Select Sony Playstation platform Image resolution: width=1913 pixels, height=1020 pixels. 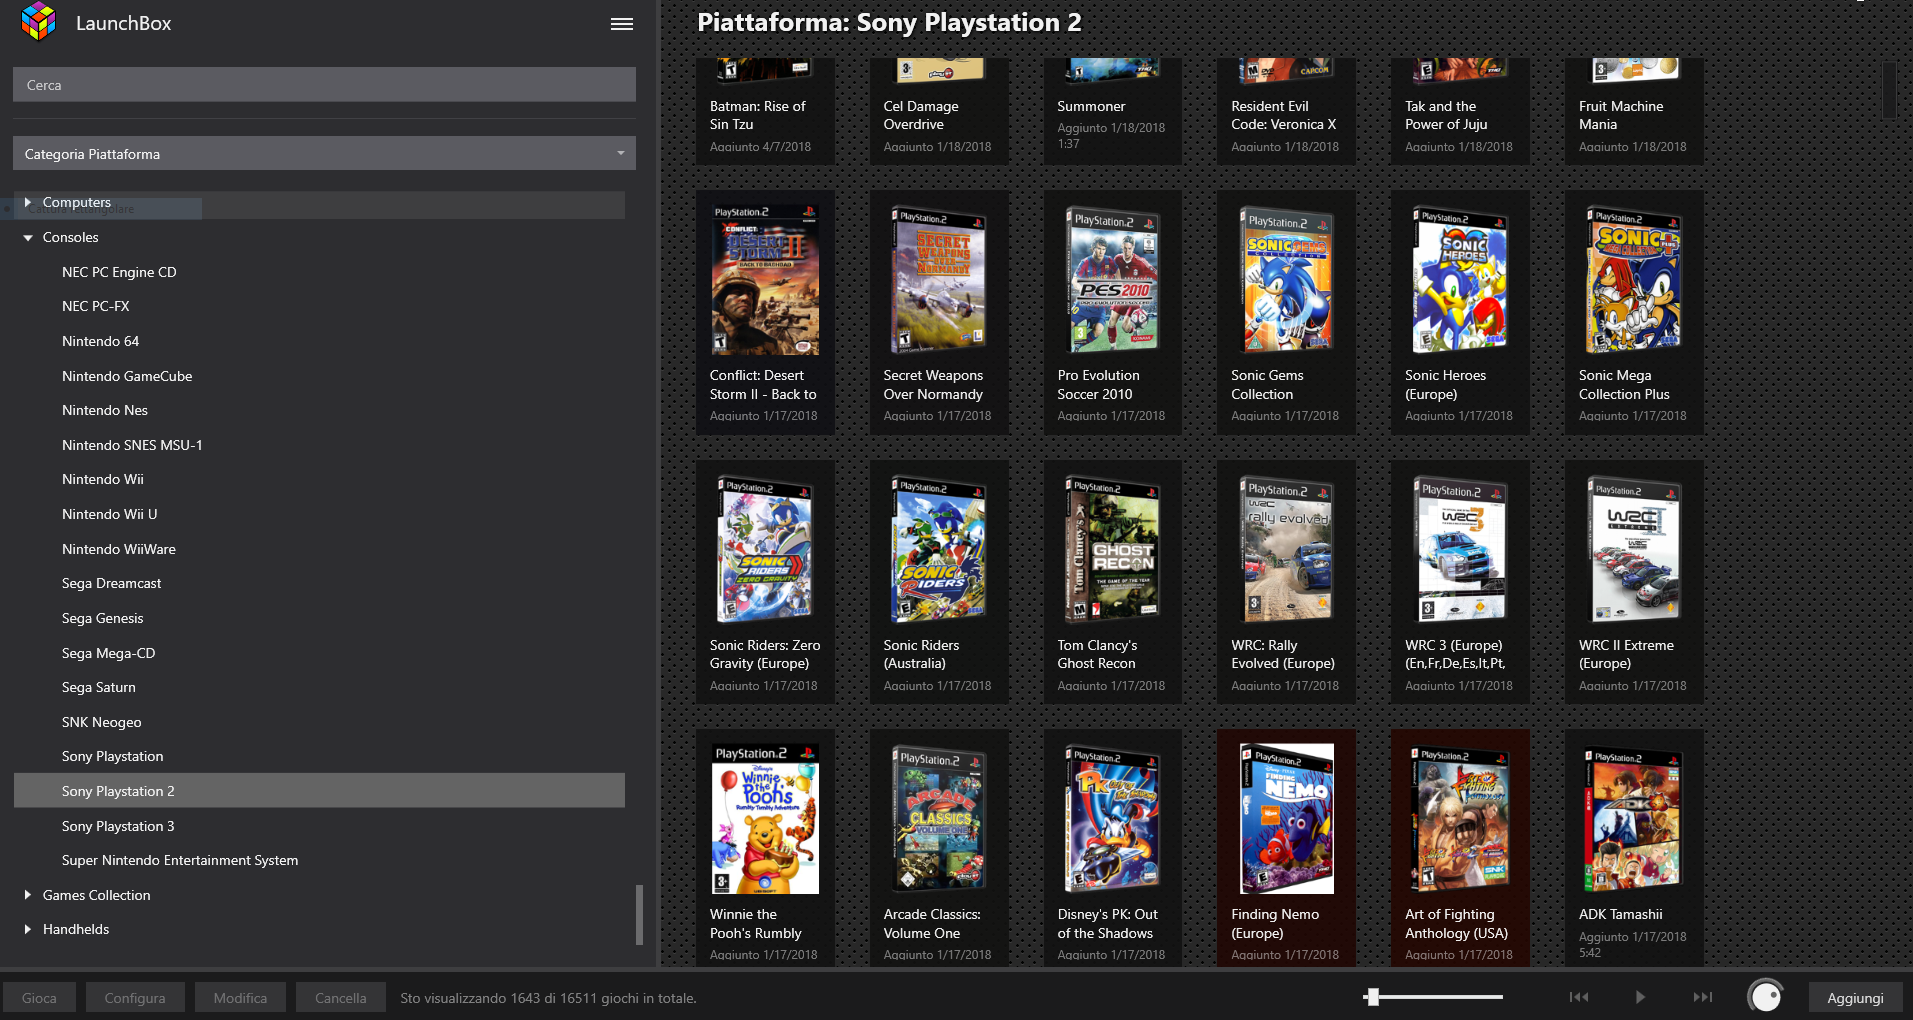coord(113,756)
